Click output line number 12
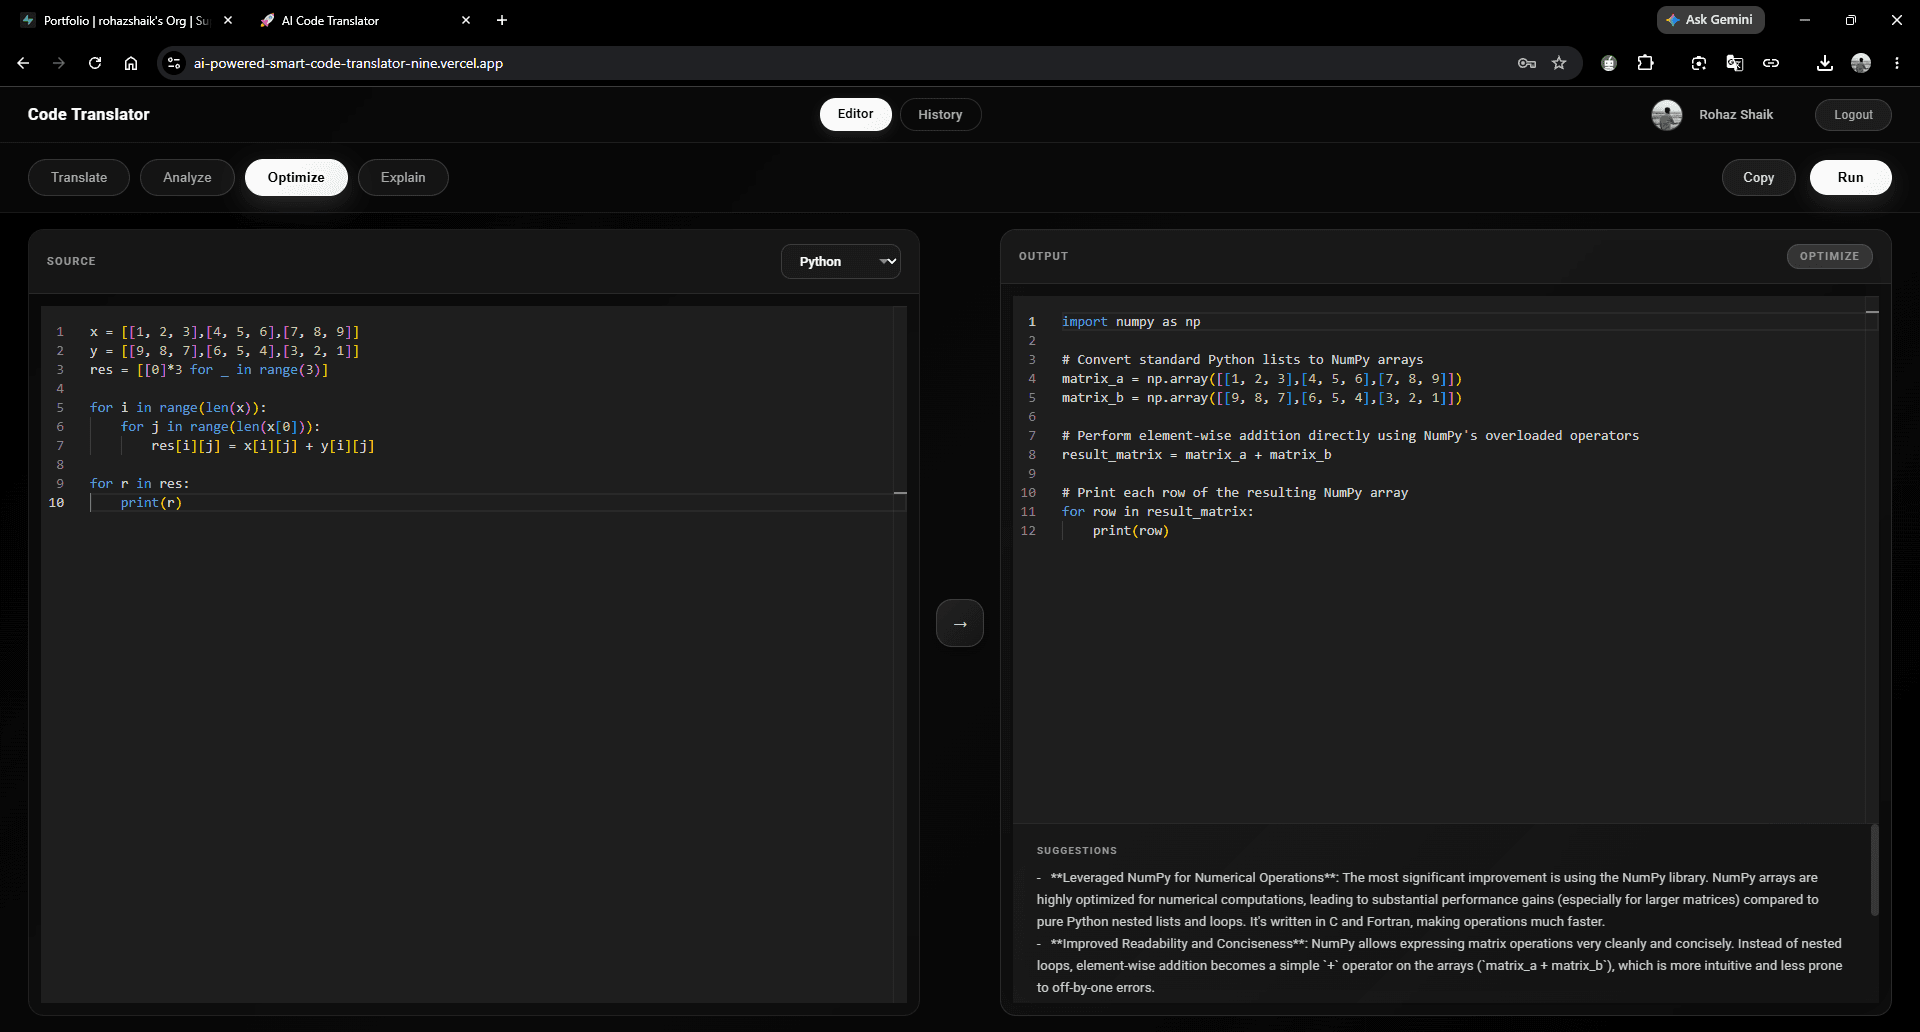The image size is (1920, 1032). pos(1028,531)
